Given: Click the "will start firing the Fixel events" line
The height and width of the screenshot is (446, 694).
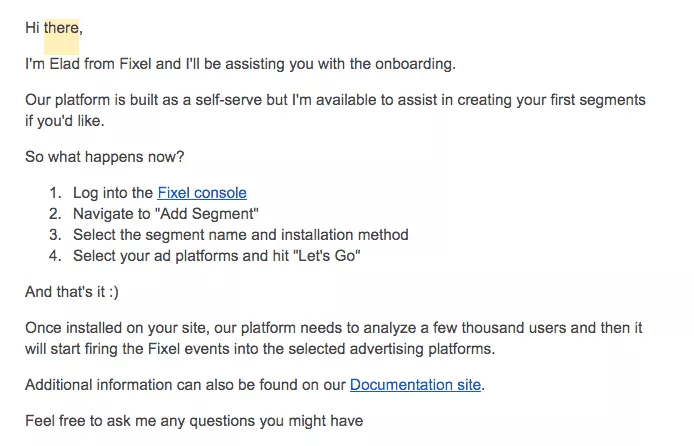Looking at the screenshot, I should pos(260,349).
